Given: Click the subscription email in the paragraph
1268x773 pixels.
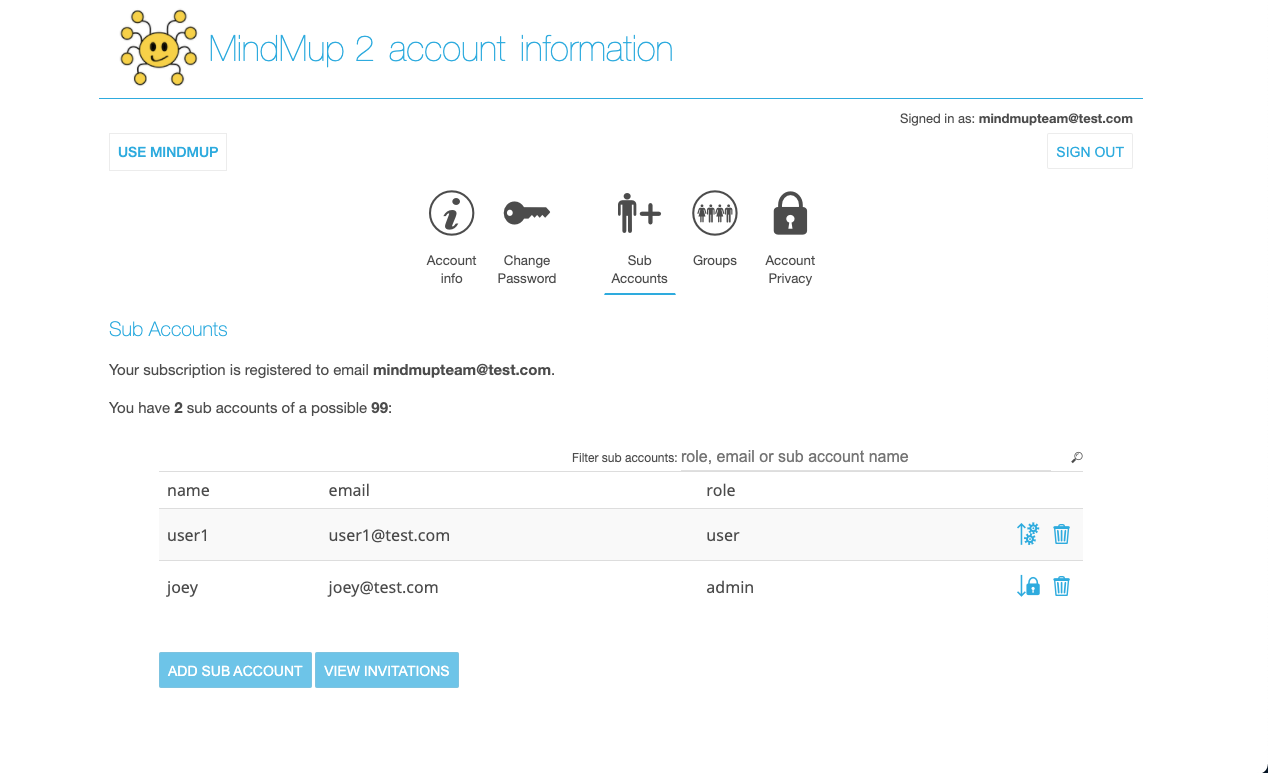Looking at the screenshot, I should click(462, 370).
